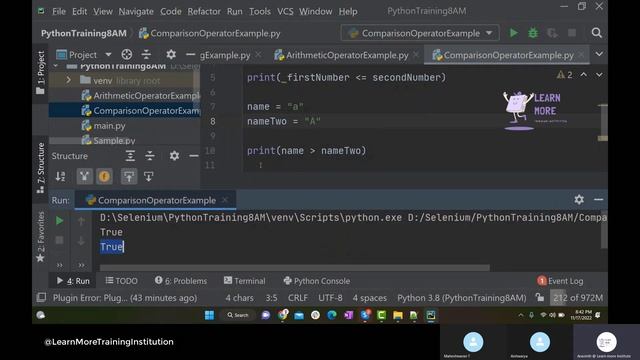The image size is (640, 360).
Task: Collapse the PythonTraining8AM root folder
Action: (x=56, y=66)
